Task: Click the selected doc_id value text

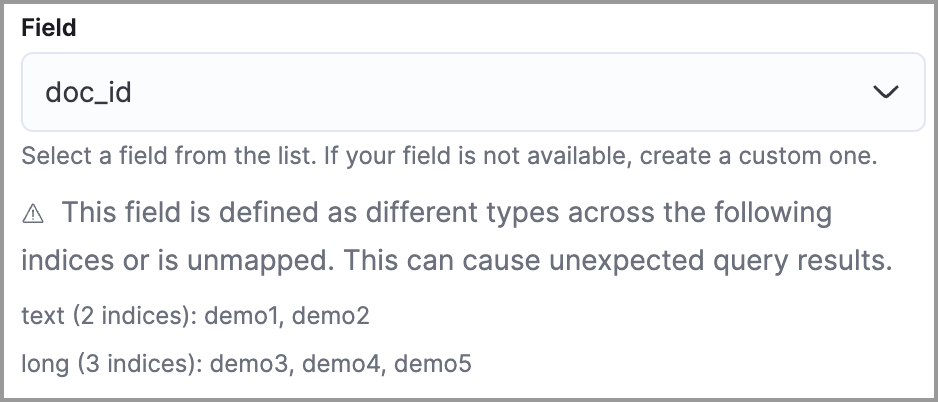Action: tap(89, 93)
